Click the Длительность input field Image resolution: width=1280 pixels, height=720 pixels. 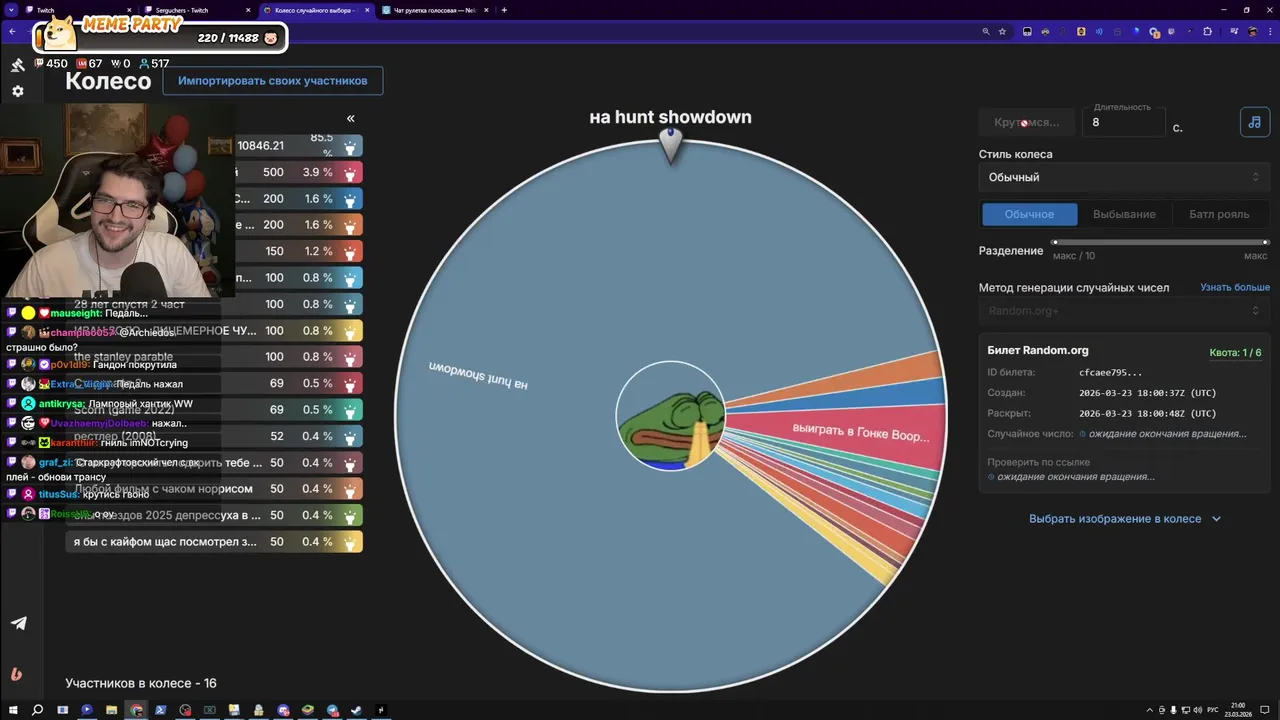1124,122
